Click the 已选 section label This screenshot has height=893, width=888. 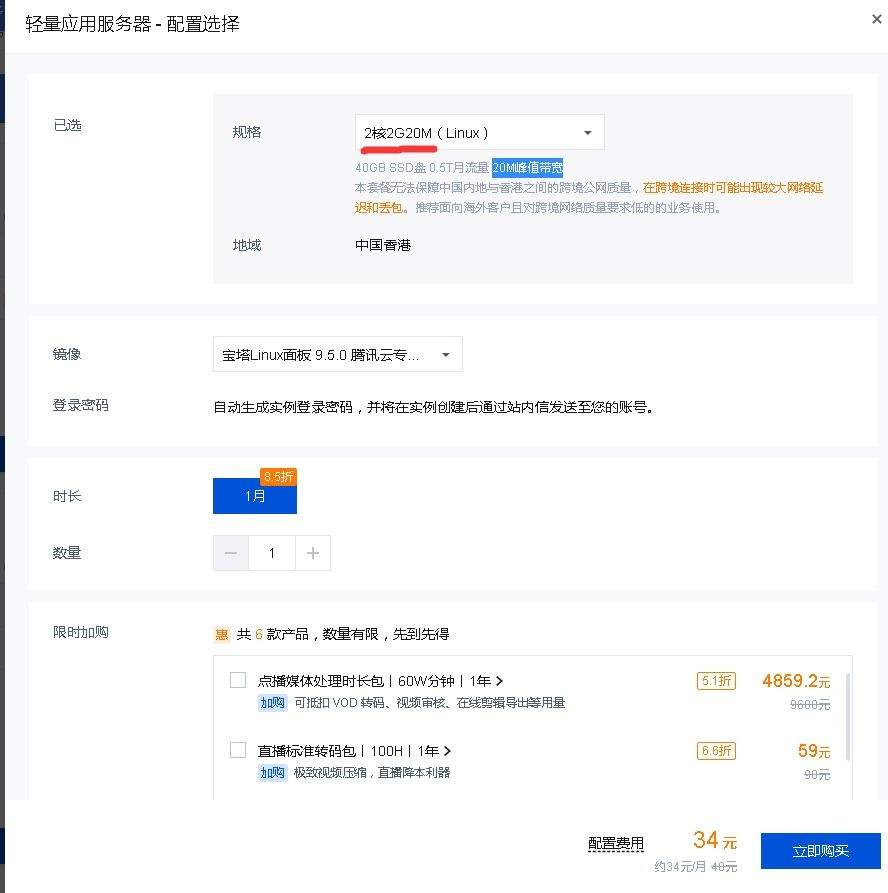pyautogui.click(x=67, y=125)
